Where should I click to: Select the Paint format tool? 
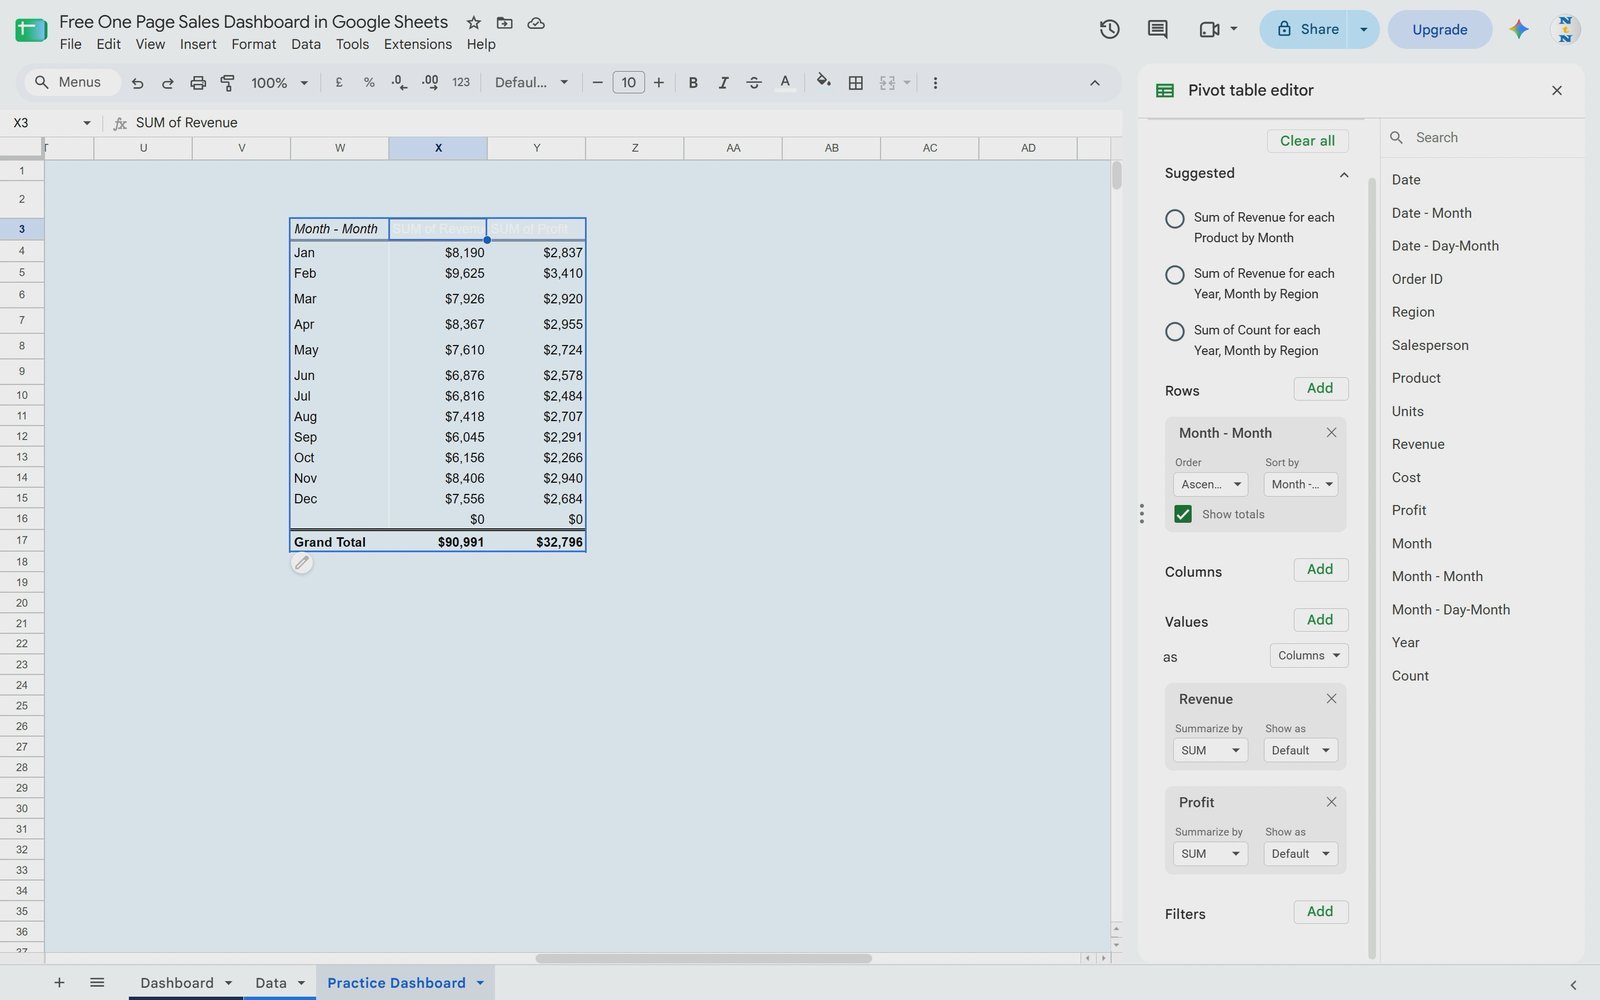point(227,83)
